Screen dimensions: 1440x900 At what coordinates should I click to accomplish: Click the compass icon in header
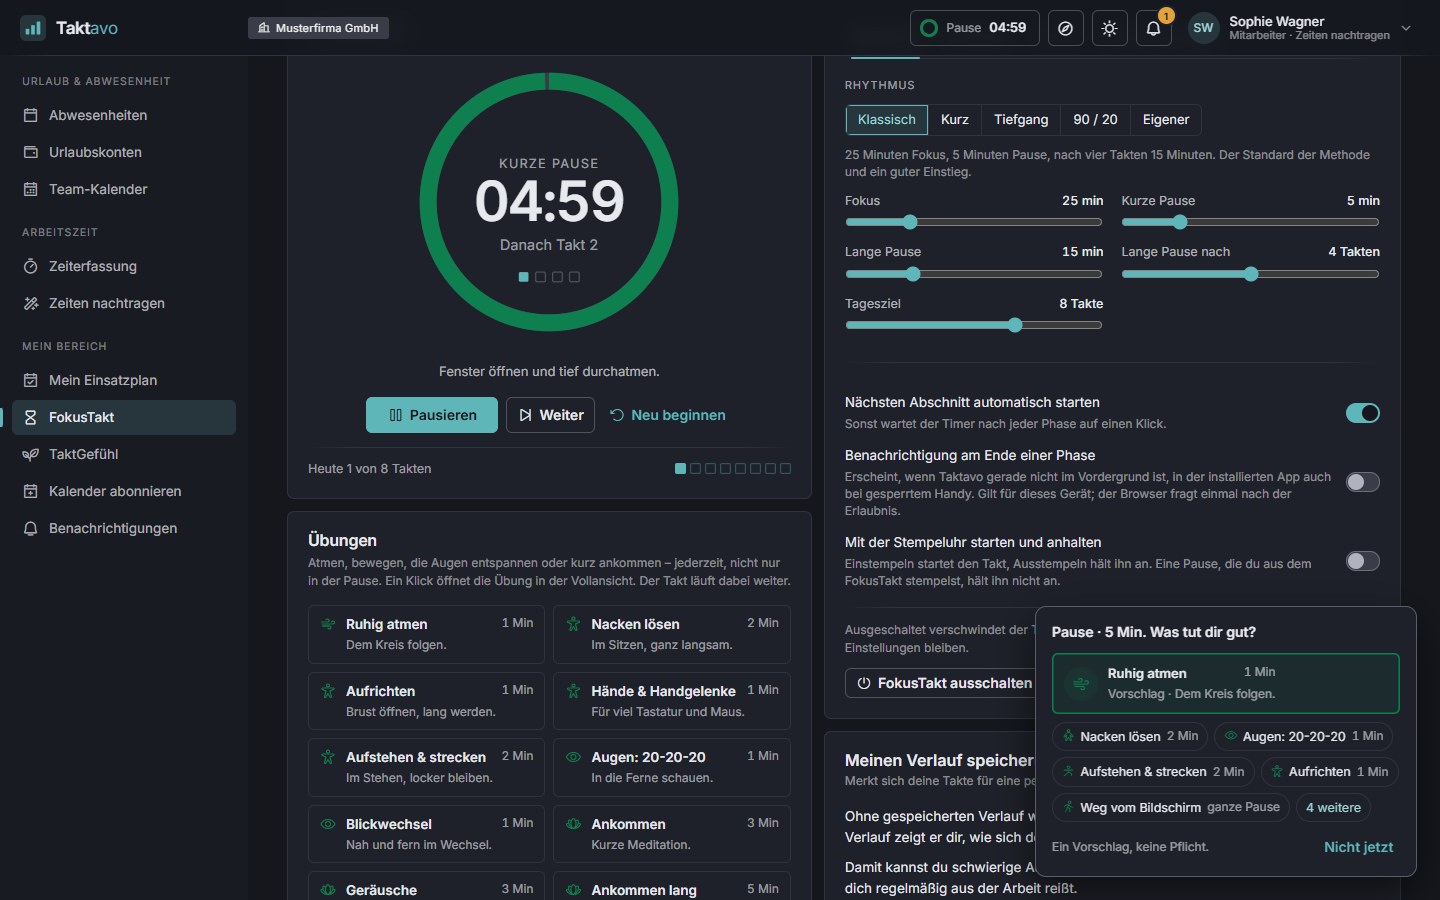coord(1065,28)
